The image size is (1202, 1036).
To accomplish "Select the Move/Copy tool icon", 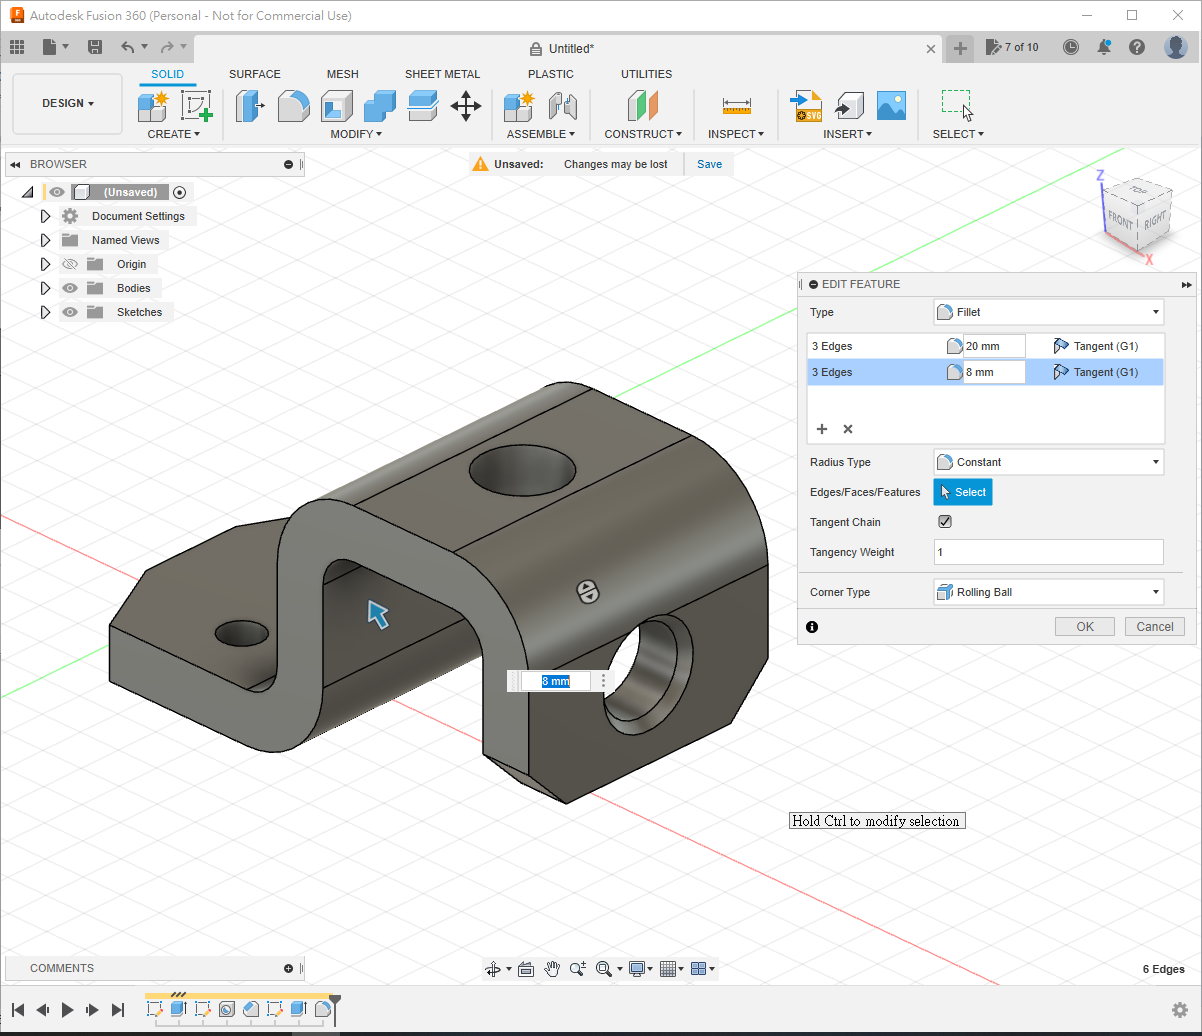I will click(466, 105).
